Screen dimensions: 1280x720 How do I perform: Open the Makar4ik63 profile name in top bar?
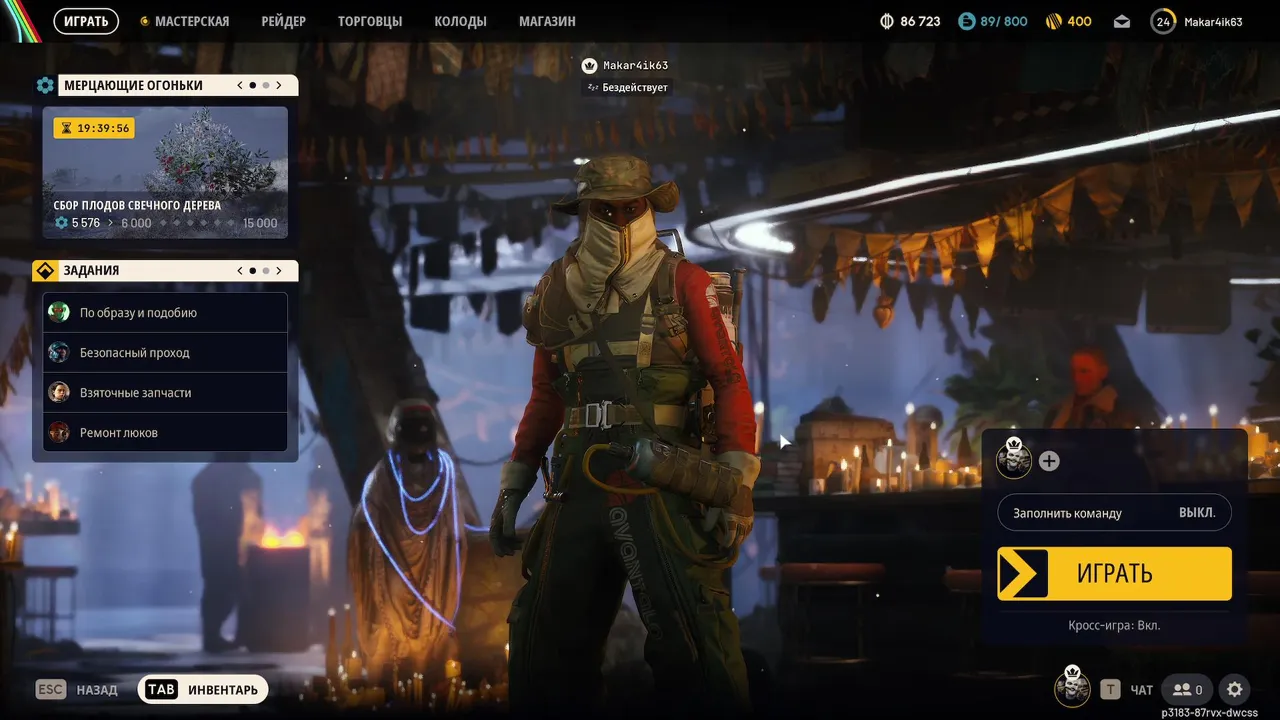[1213, 21]
